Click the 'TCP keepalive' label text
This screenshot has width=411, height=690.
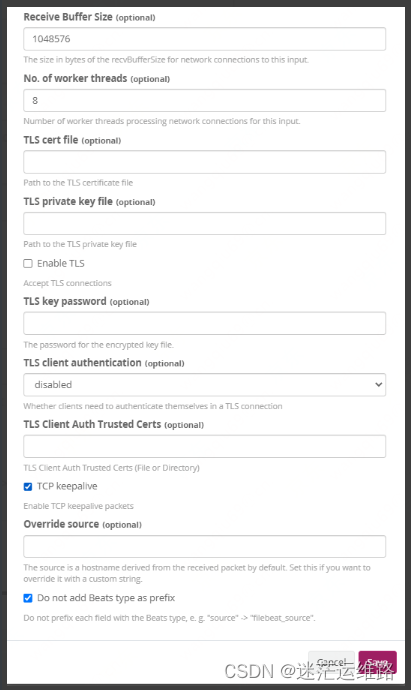pos(67,486)
